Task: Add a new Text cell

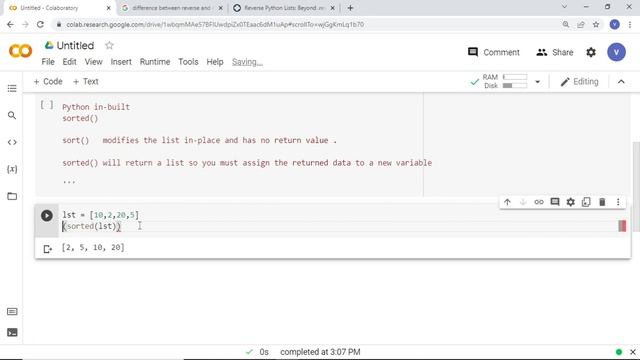Action: 86,82
